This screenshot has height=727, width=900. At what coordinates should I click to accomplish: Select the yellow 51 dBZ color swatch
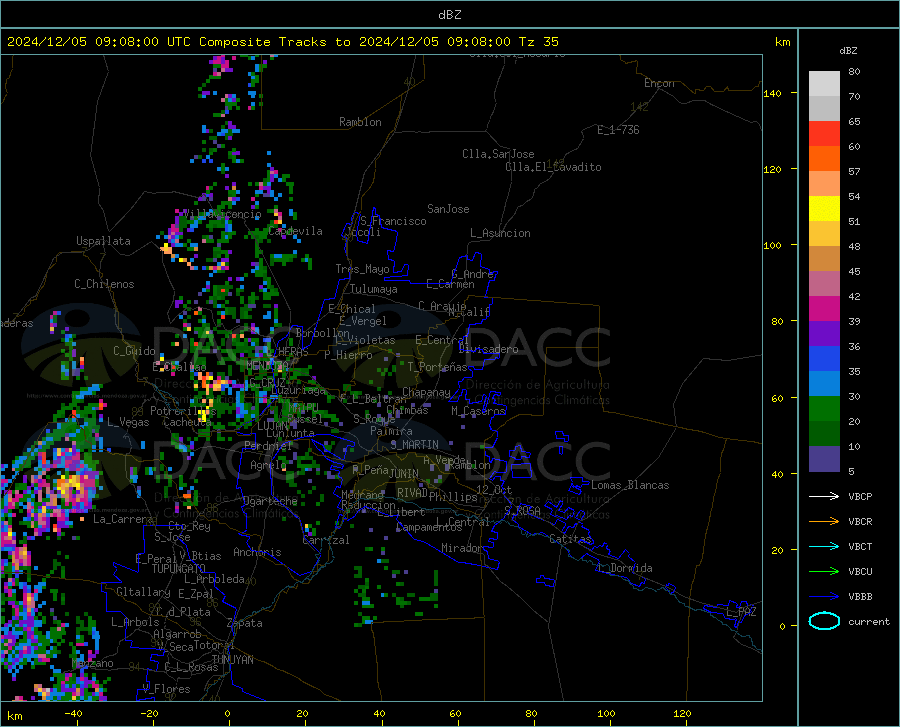824,209
